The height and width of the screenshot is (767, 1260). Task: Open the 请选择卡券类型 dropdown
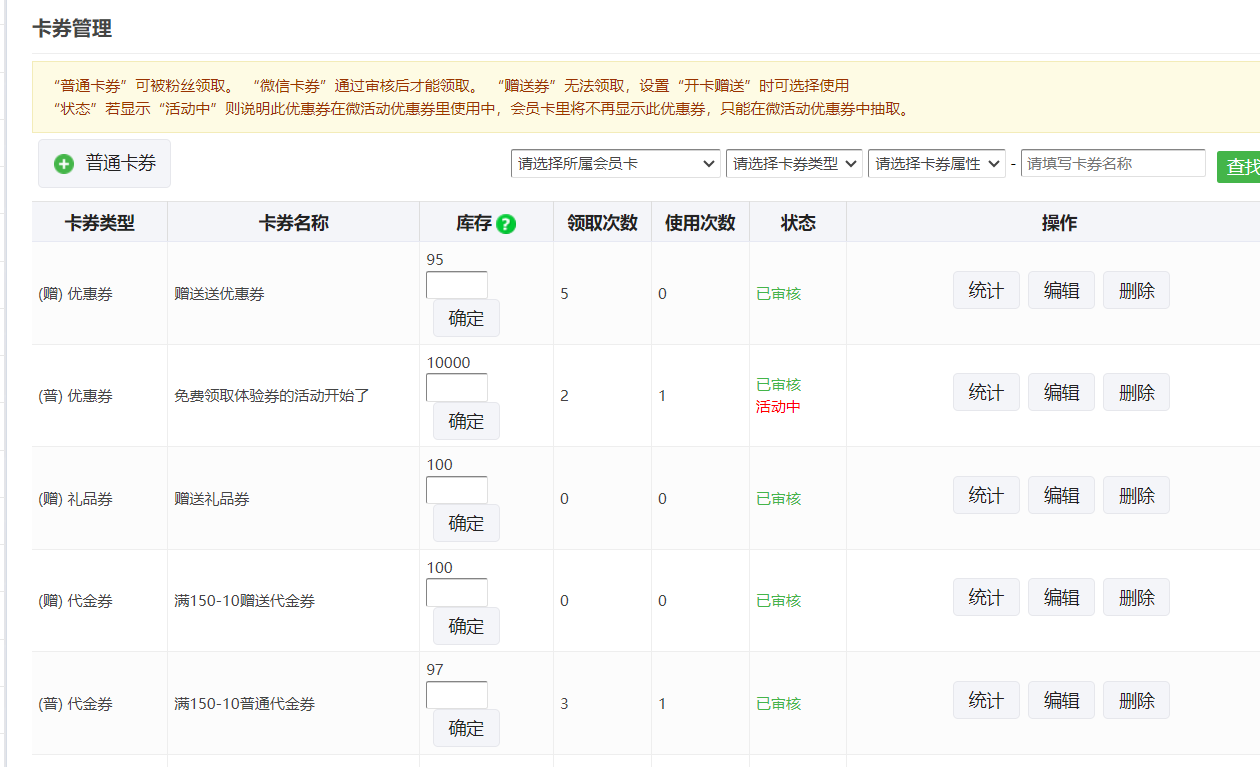click(794, 164)
